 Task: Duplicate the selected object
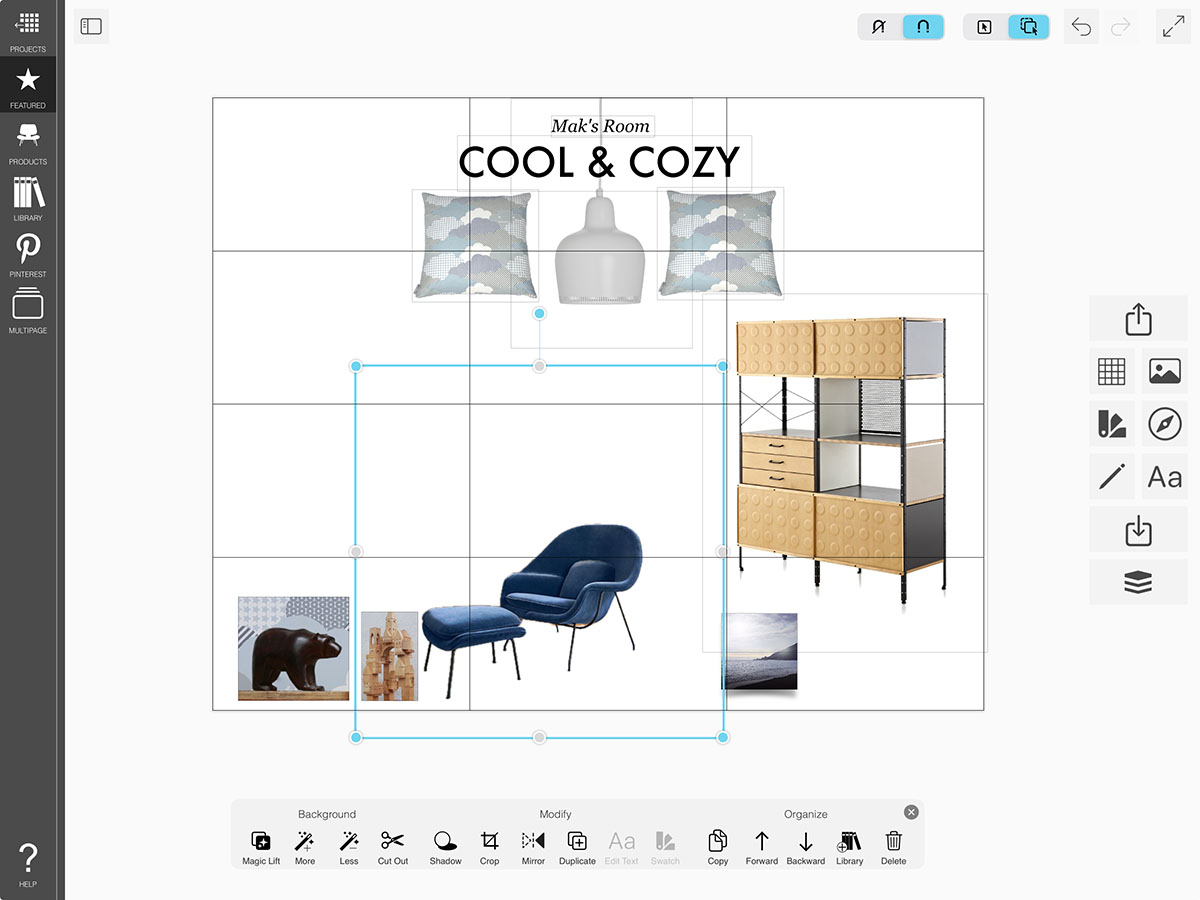tap(577, 847)
